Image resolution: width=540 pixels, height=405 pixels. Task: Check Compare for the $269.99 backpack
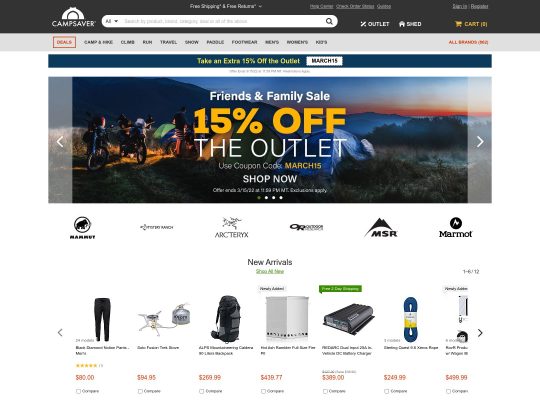click(201, 391)
